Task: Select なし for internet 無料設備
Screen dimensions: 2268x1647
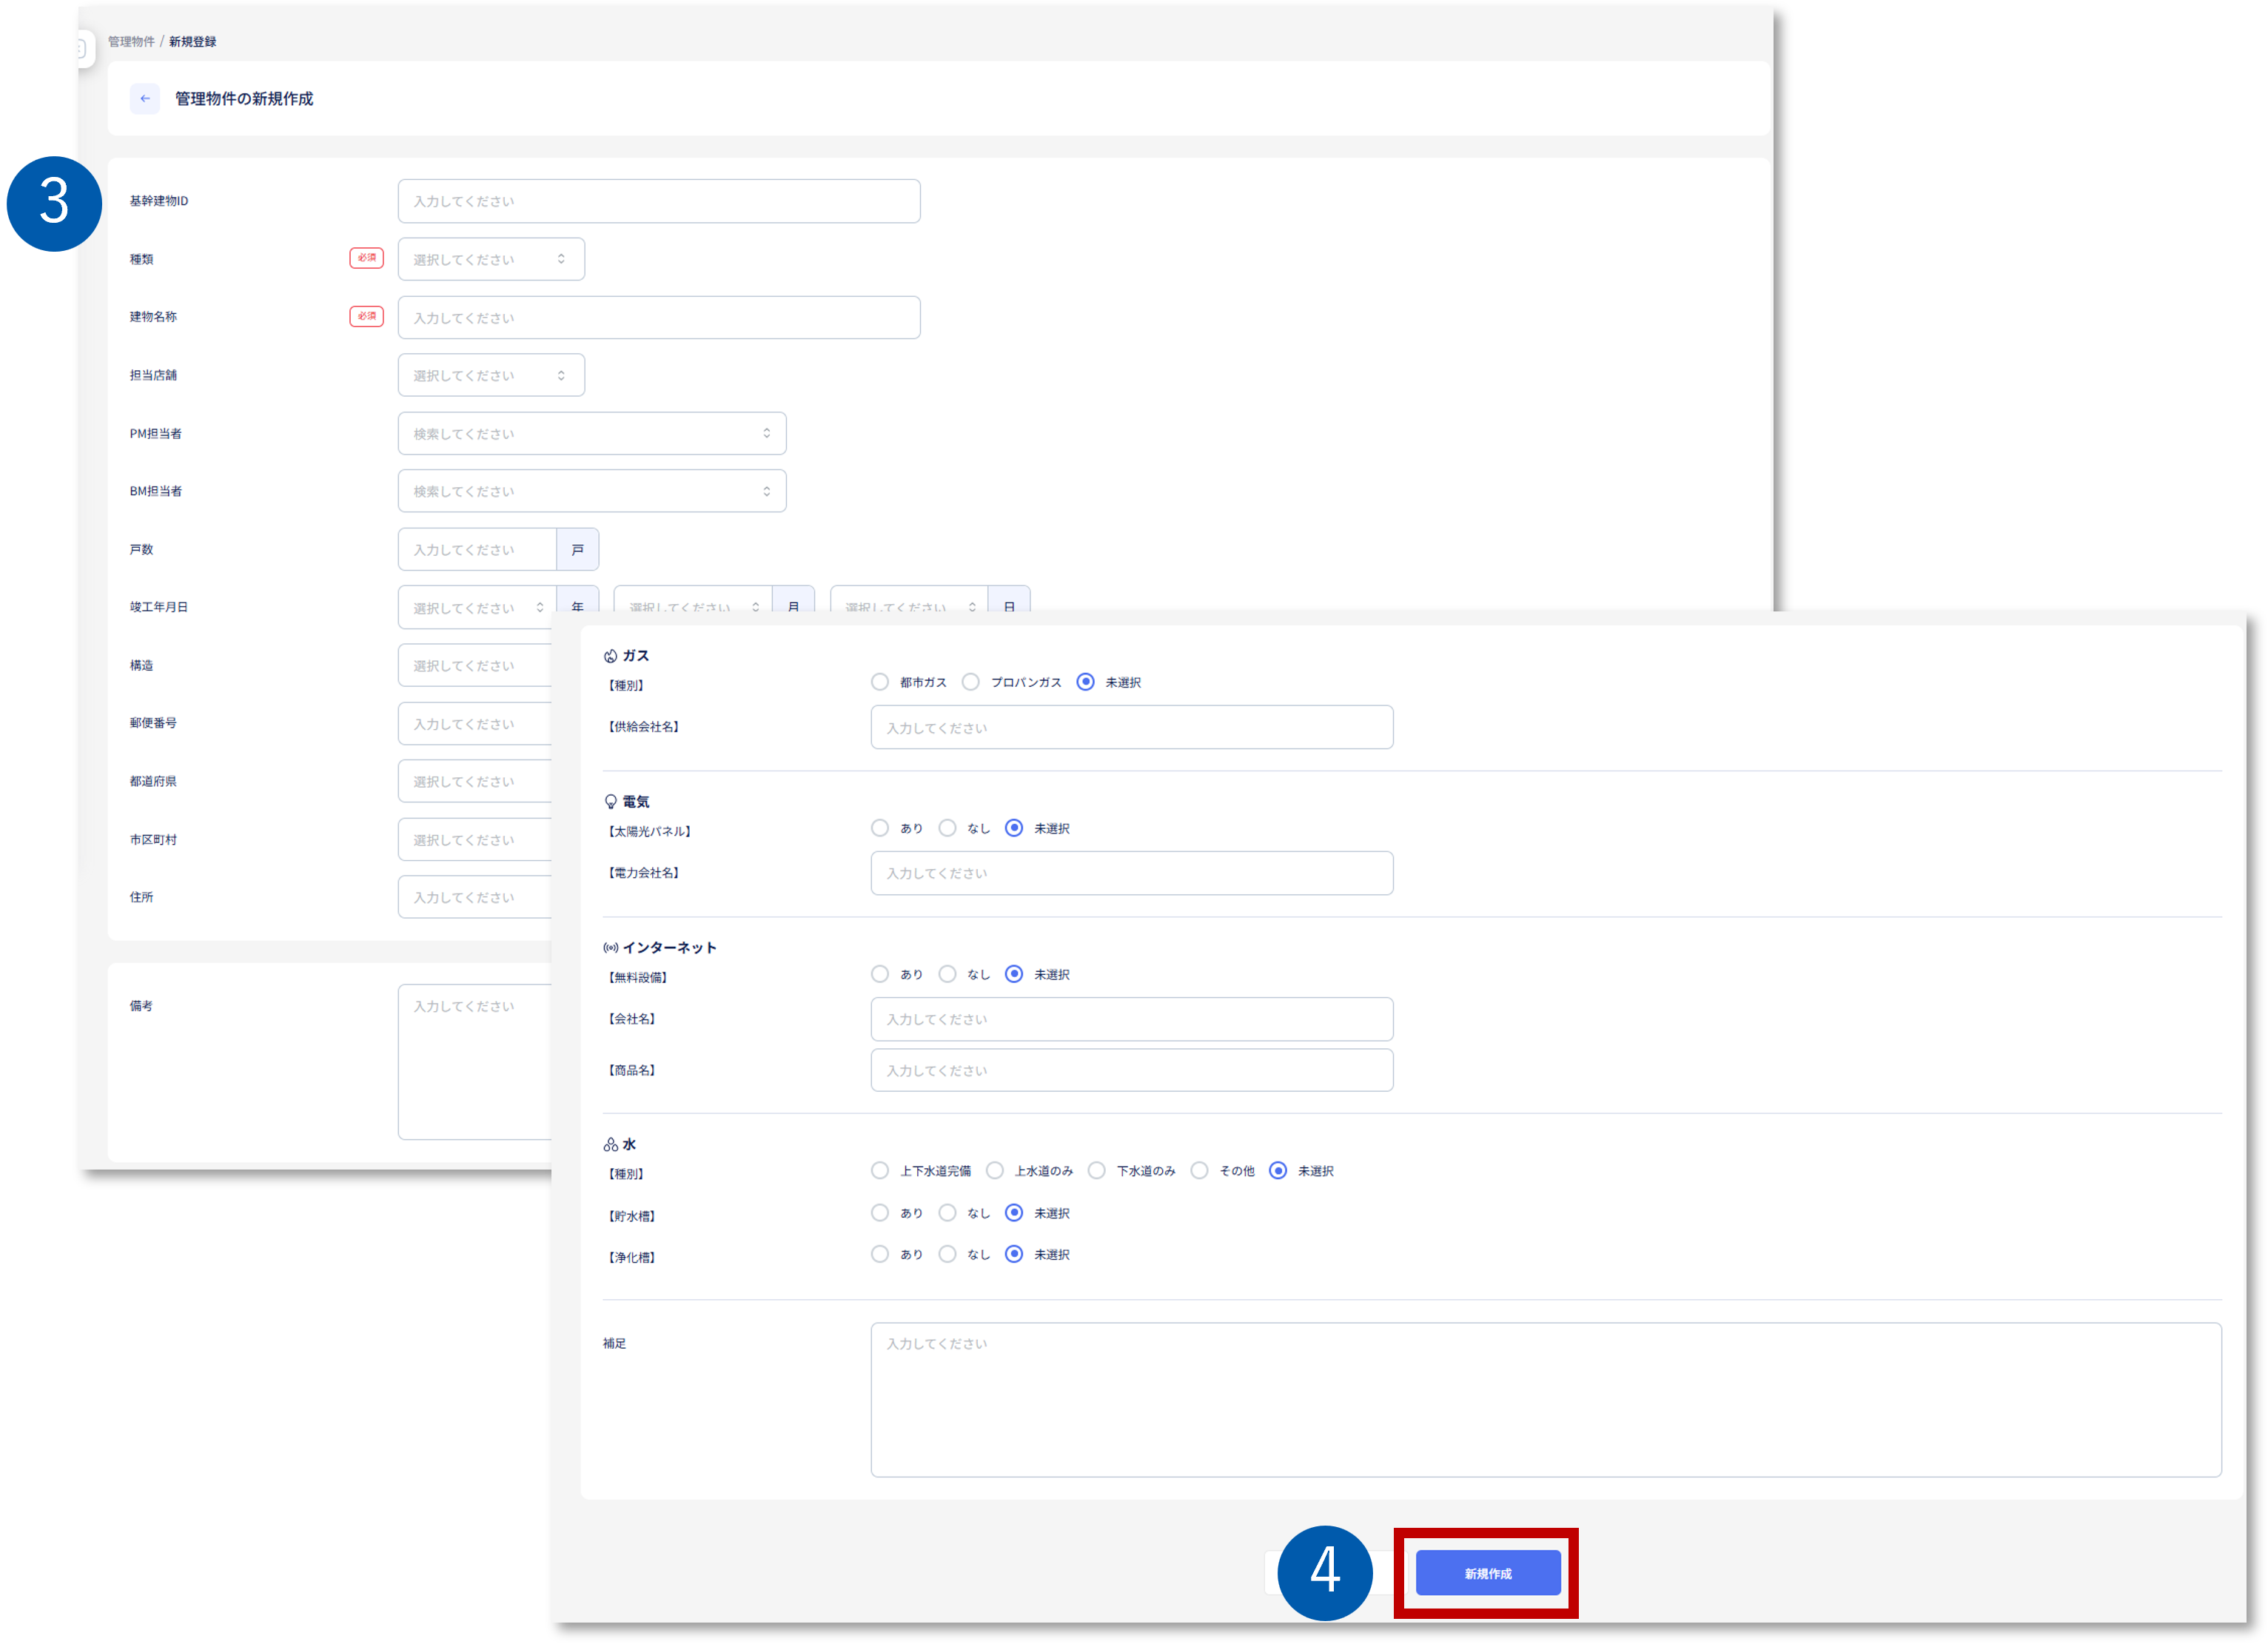Action: coord(948,974)
